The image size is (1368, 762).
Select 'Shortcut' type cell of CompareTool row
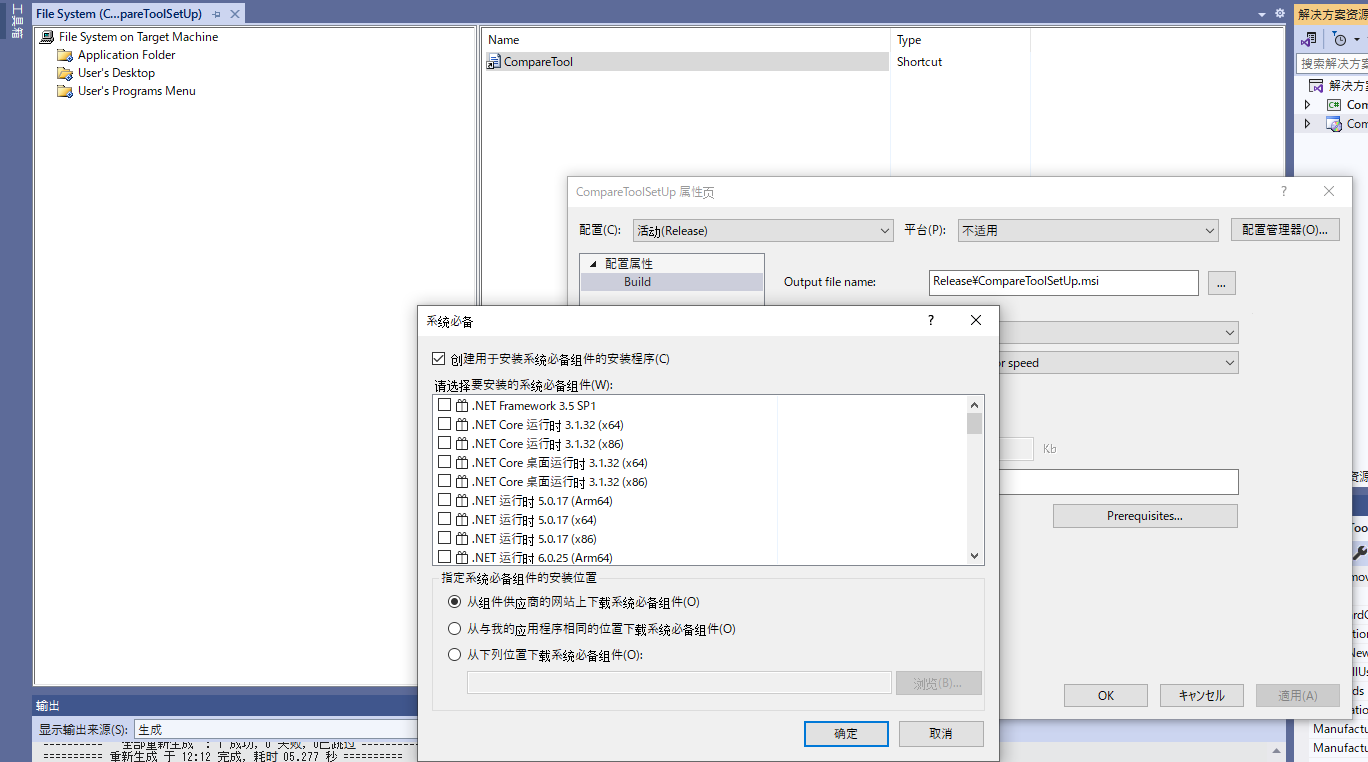[919, 62]
